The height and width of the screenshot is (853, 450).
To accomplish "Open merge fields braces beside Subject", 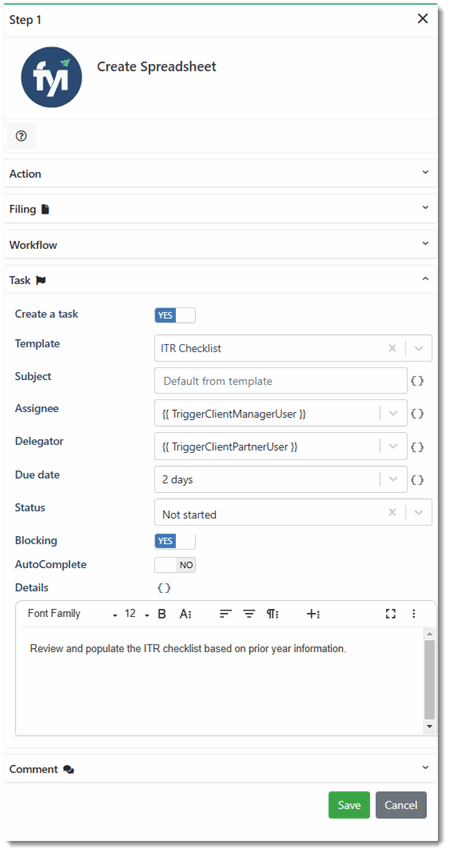I will coord(417,381).
